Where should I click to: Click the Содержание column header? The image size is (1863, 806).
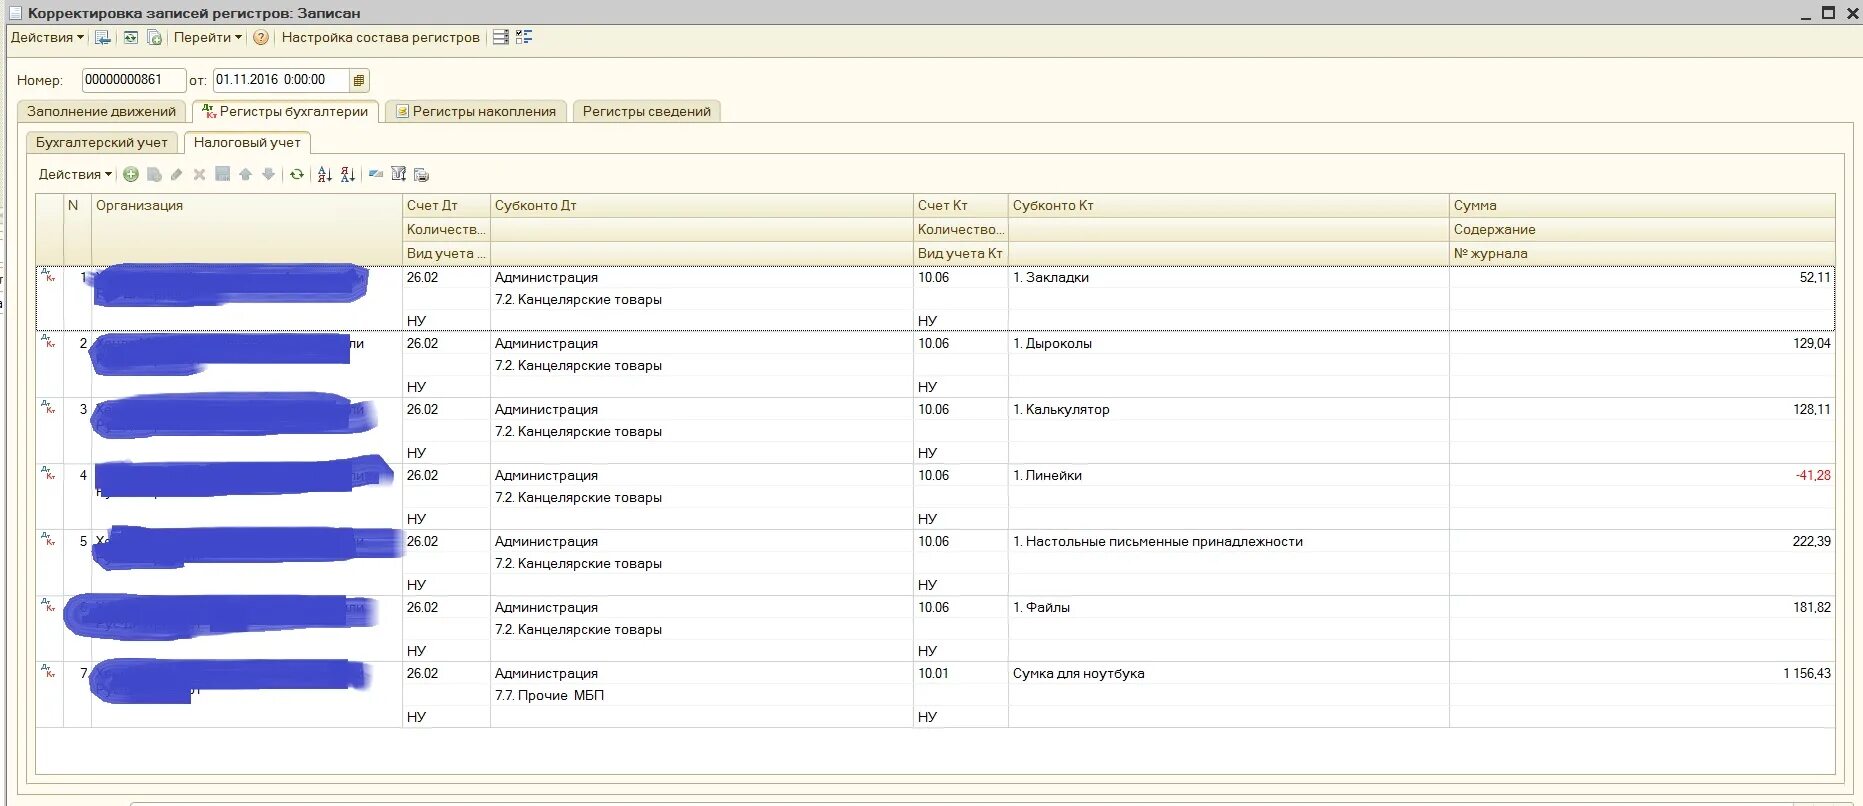pyautogui.click(x=1642, y=229)
